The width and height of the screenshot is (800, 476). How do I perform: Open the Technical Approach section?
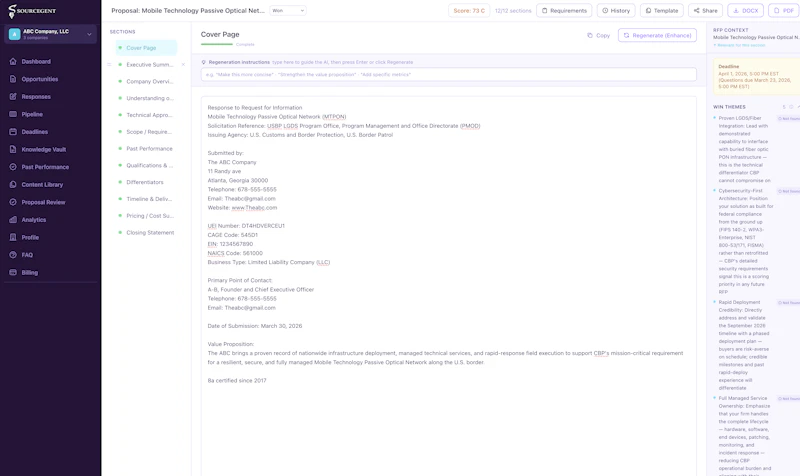tap(146, 115)
